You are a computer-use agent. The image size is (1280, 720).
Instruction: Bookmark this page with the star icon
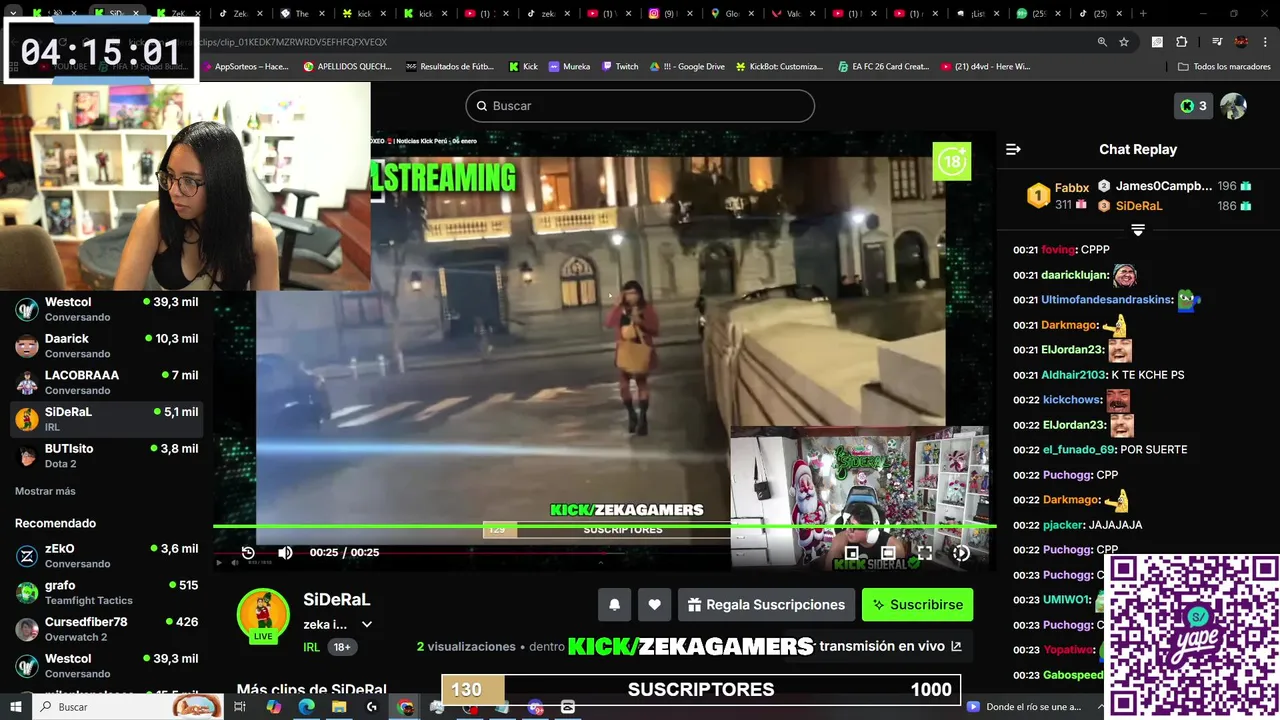[1124, 42]
